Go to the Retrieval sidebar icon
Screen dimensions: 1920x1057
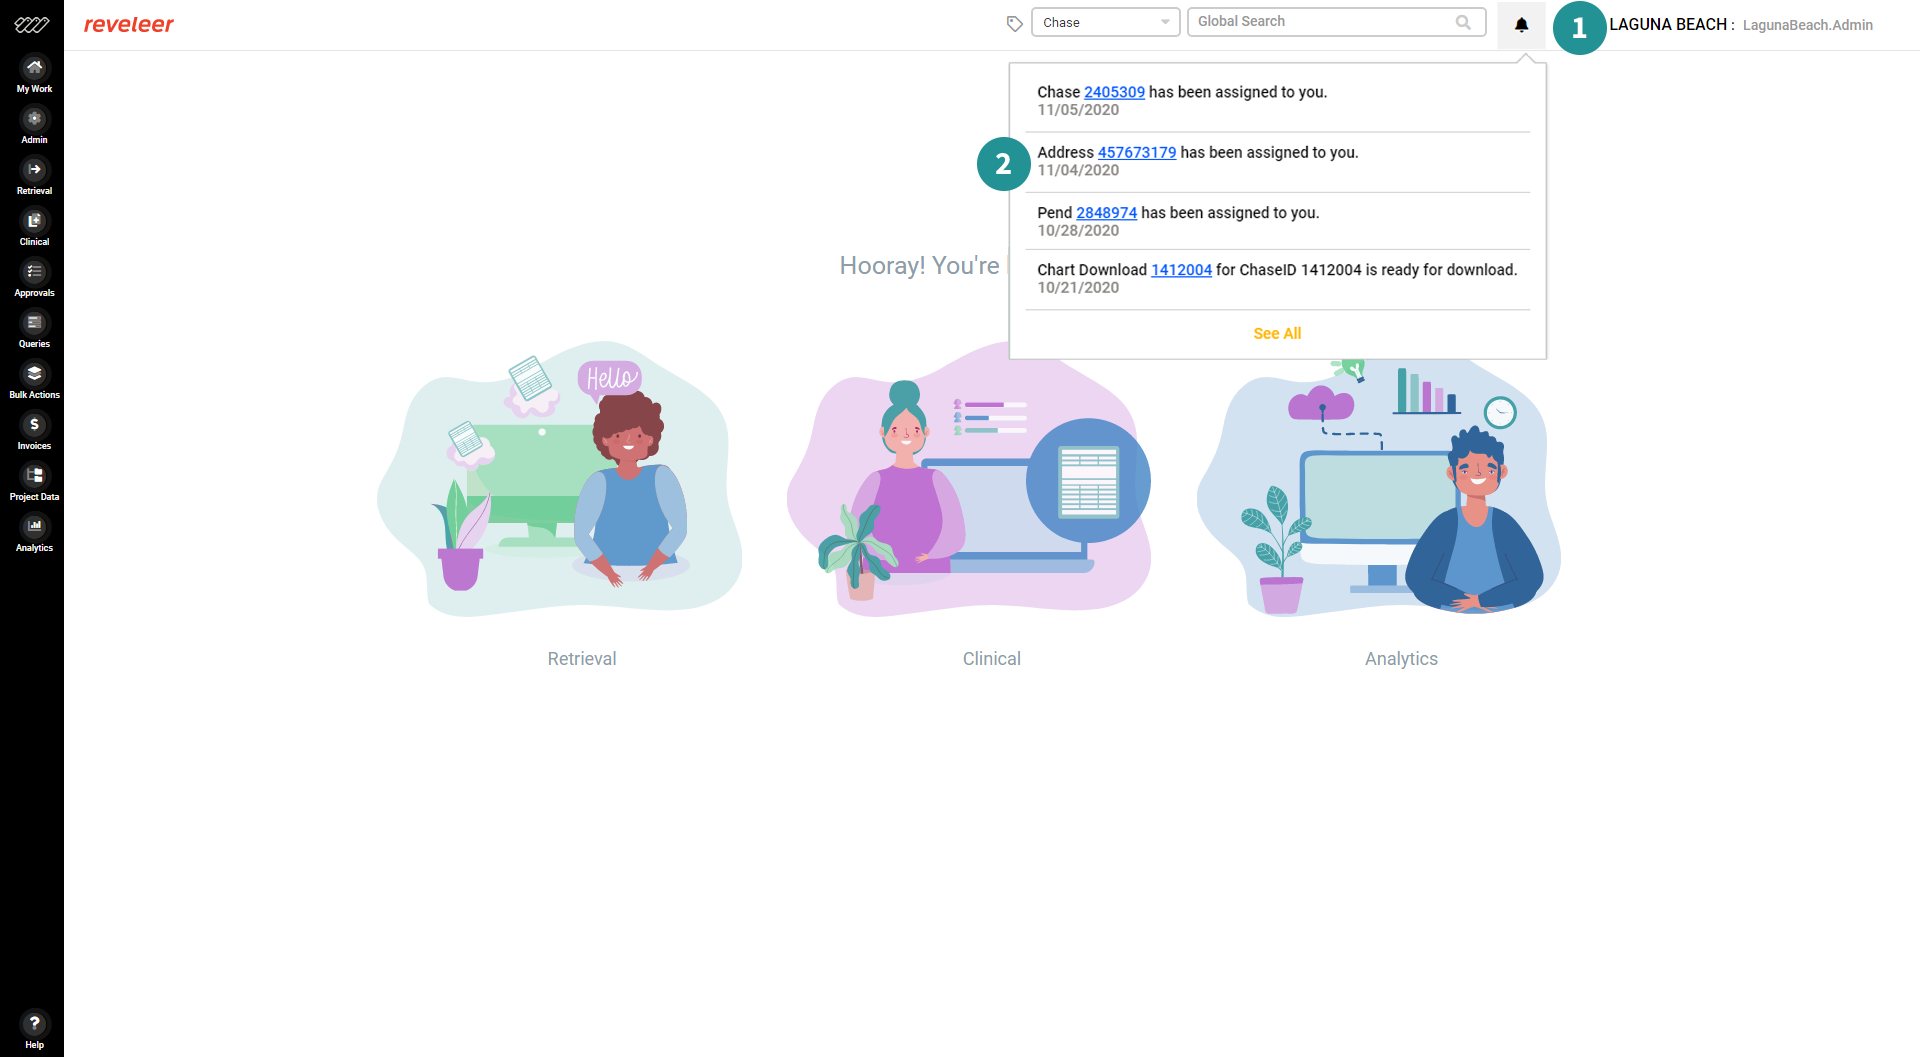[34, 177]
